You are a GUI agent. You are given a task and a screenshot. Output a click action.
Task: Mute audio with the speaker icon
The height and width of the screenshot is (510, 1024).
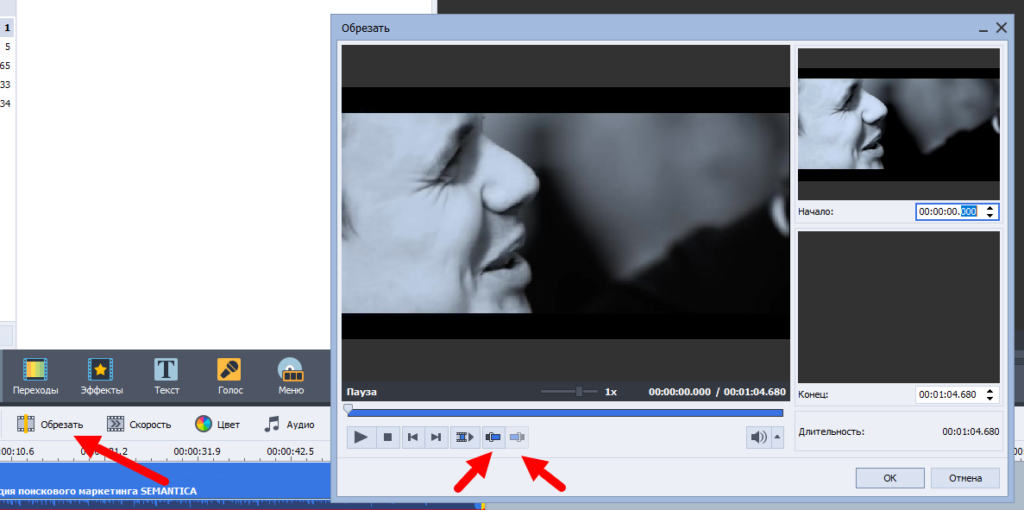click(759, 438)
